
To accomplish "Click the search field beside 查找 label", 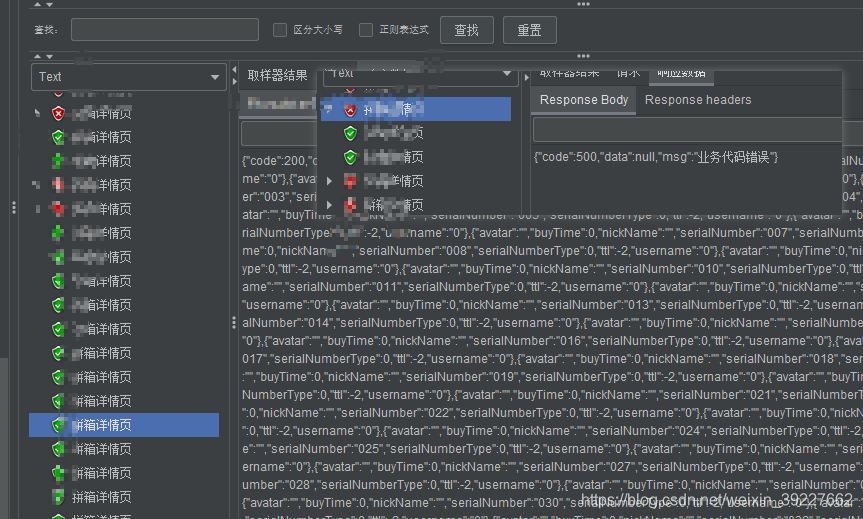I will click(165, 30).
